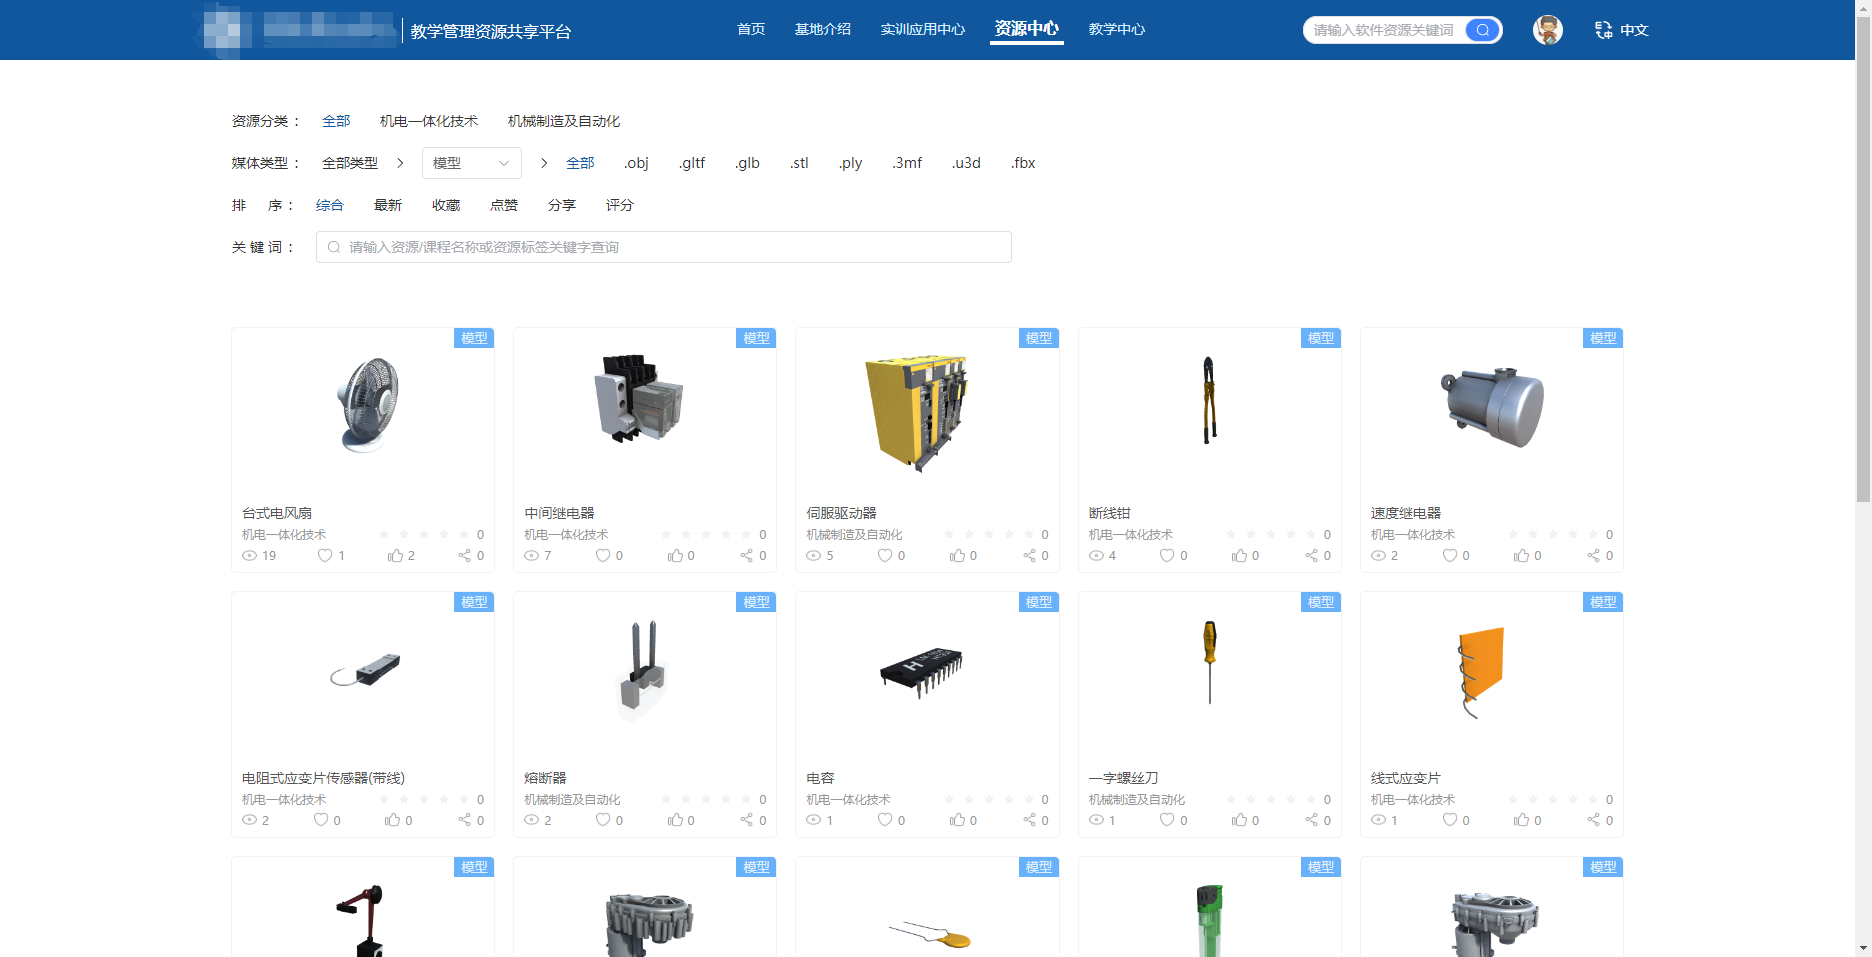
Task: Toggle like on the 熔断器 model
Action: 675,820
